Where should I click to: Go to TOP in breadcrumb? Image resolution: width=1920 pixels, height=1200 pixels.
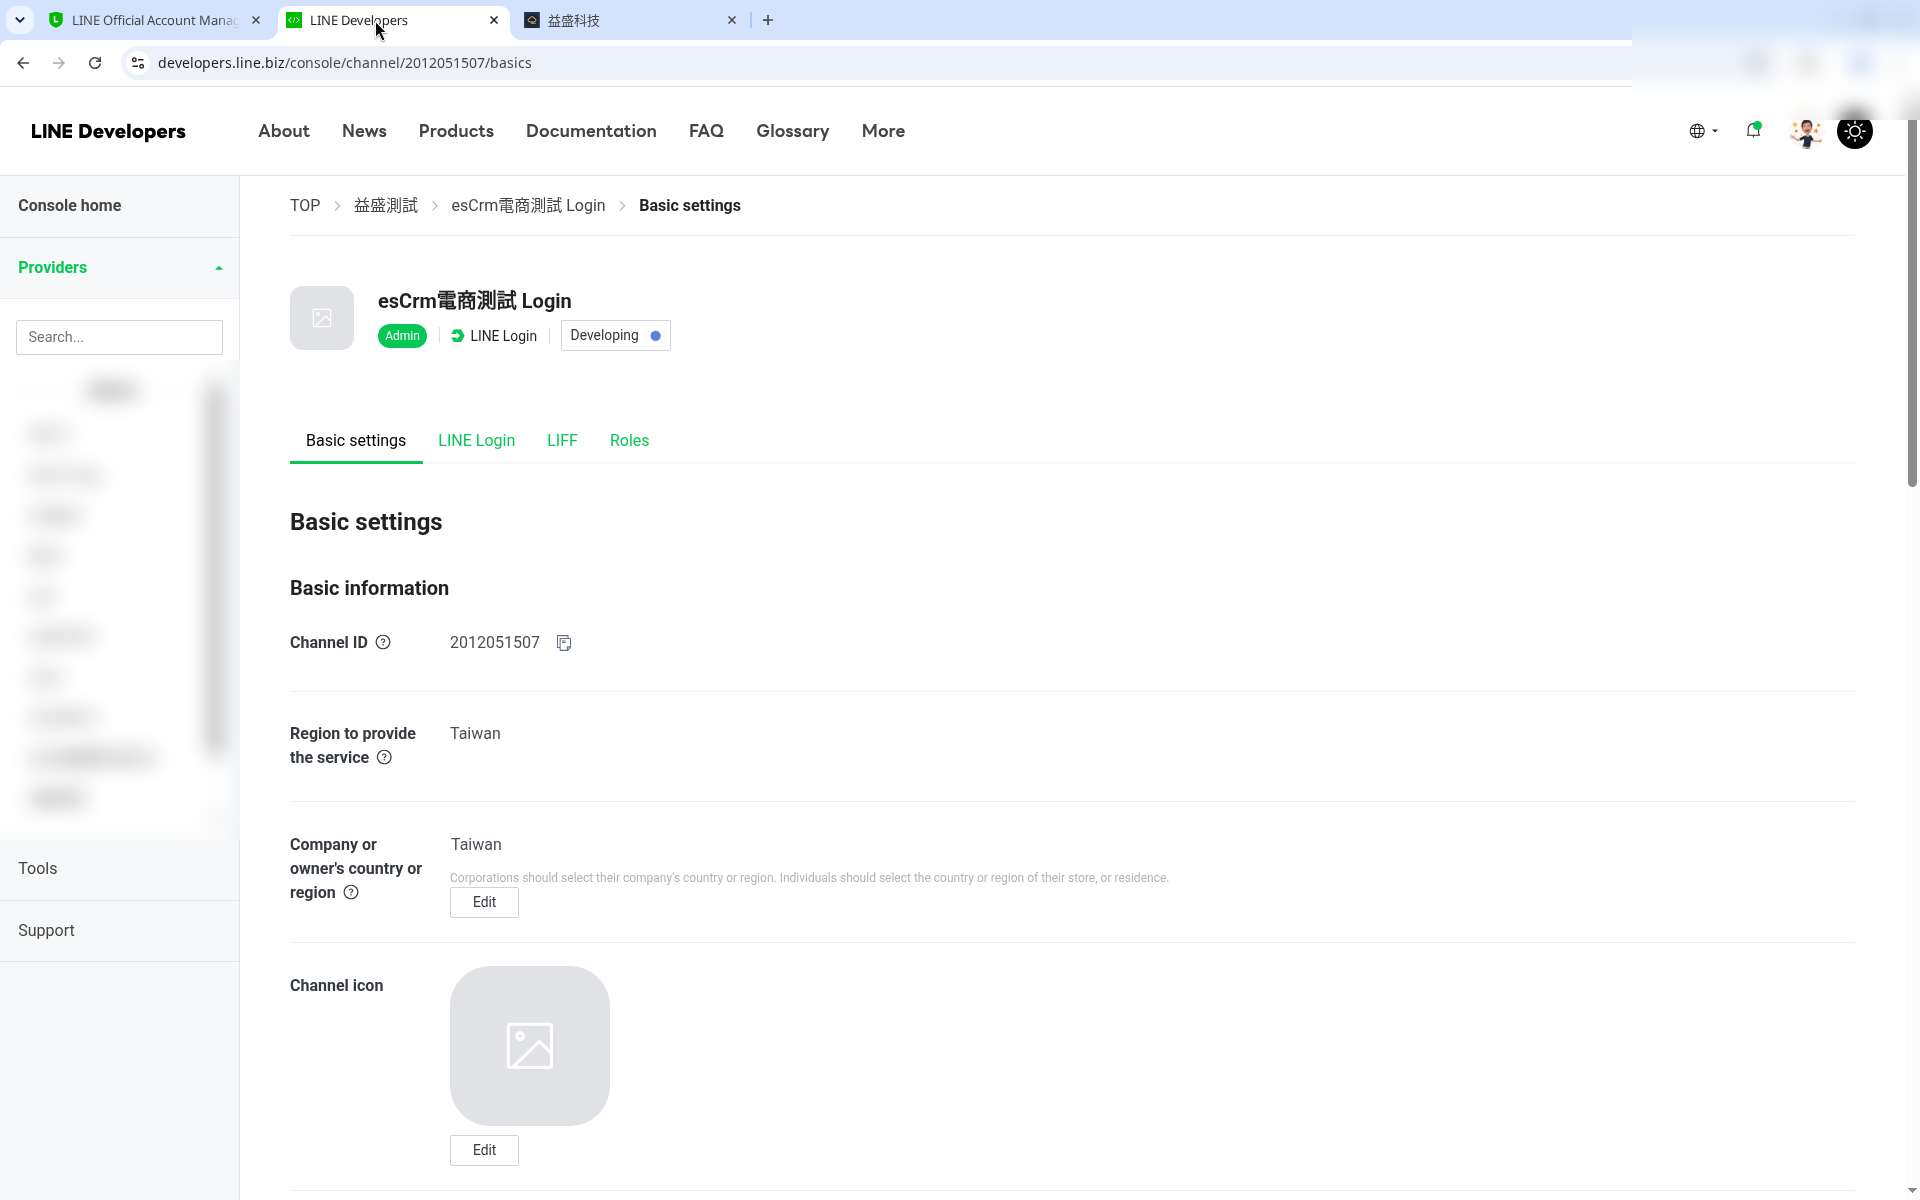pos(305,205)
